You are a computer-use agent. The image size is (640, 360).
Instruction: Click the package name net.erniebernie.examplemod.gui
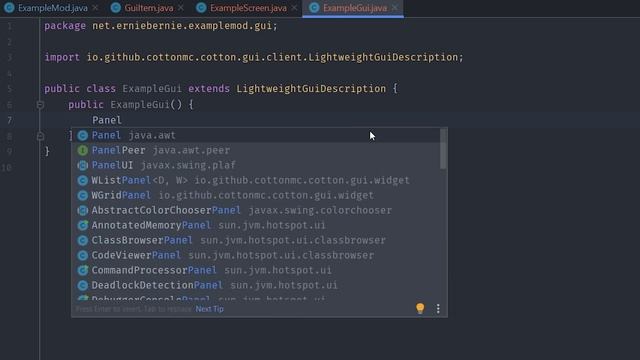(182, 26)
